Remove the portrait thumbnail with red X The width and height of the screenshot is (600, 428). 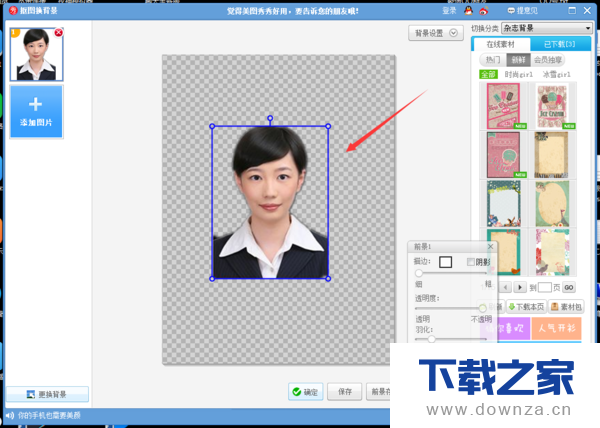(x=58, y=33)
